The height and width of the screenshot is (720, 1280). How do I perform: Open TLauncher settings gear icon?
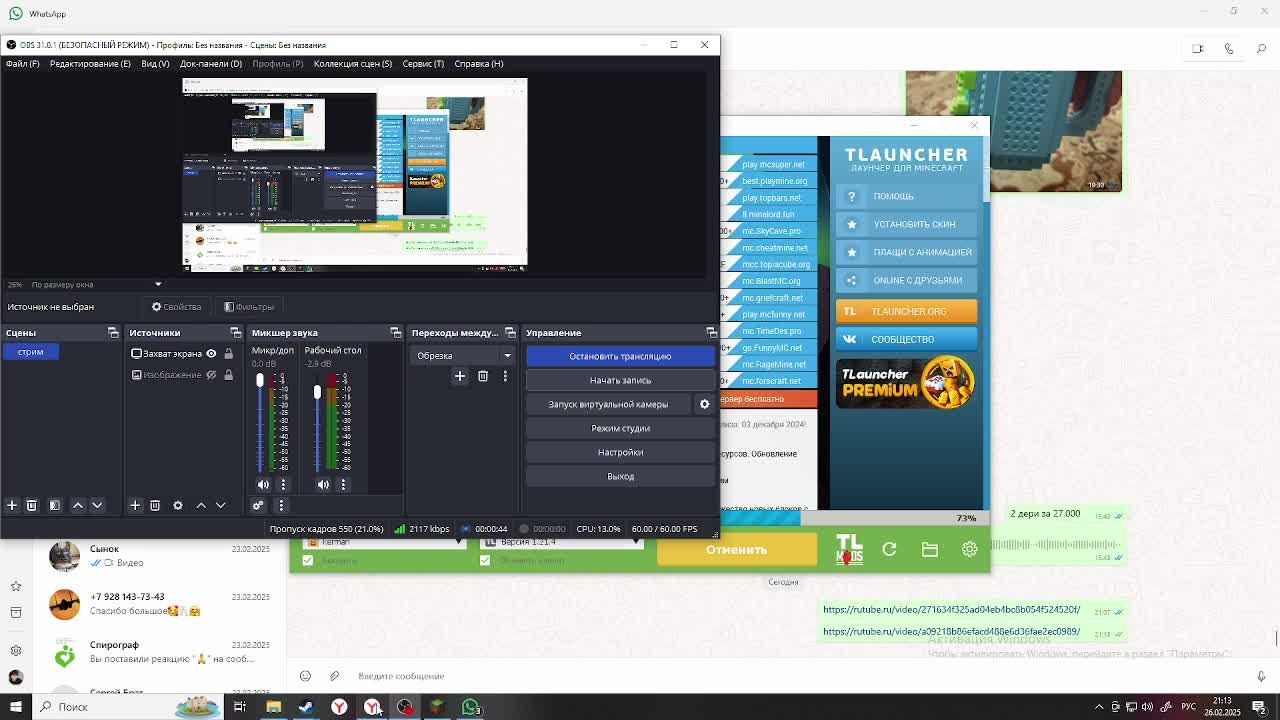click(969, 549)
